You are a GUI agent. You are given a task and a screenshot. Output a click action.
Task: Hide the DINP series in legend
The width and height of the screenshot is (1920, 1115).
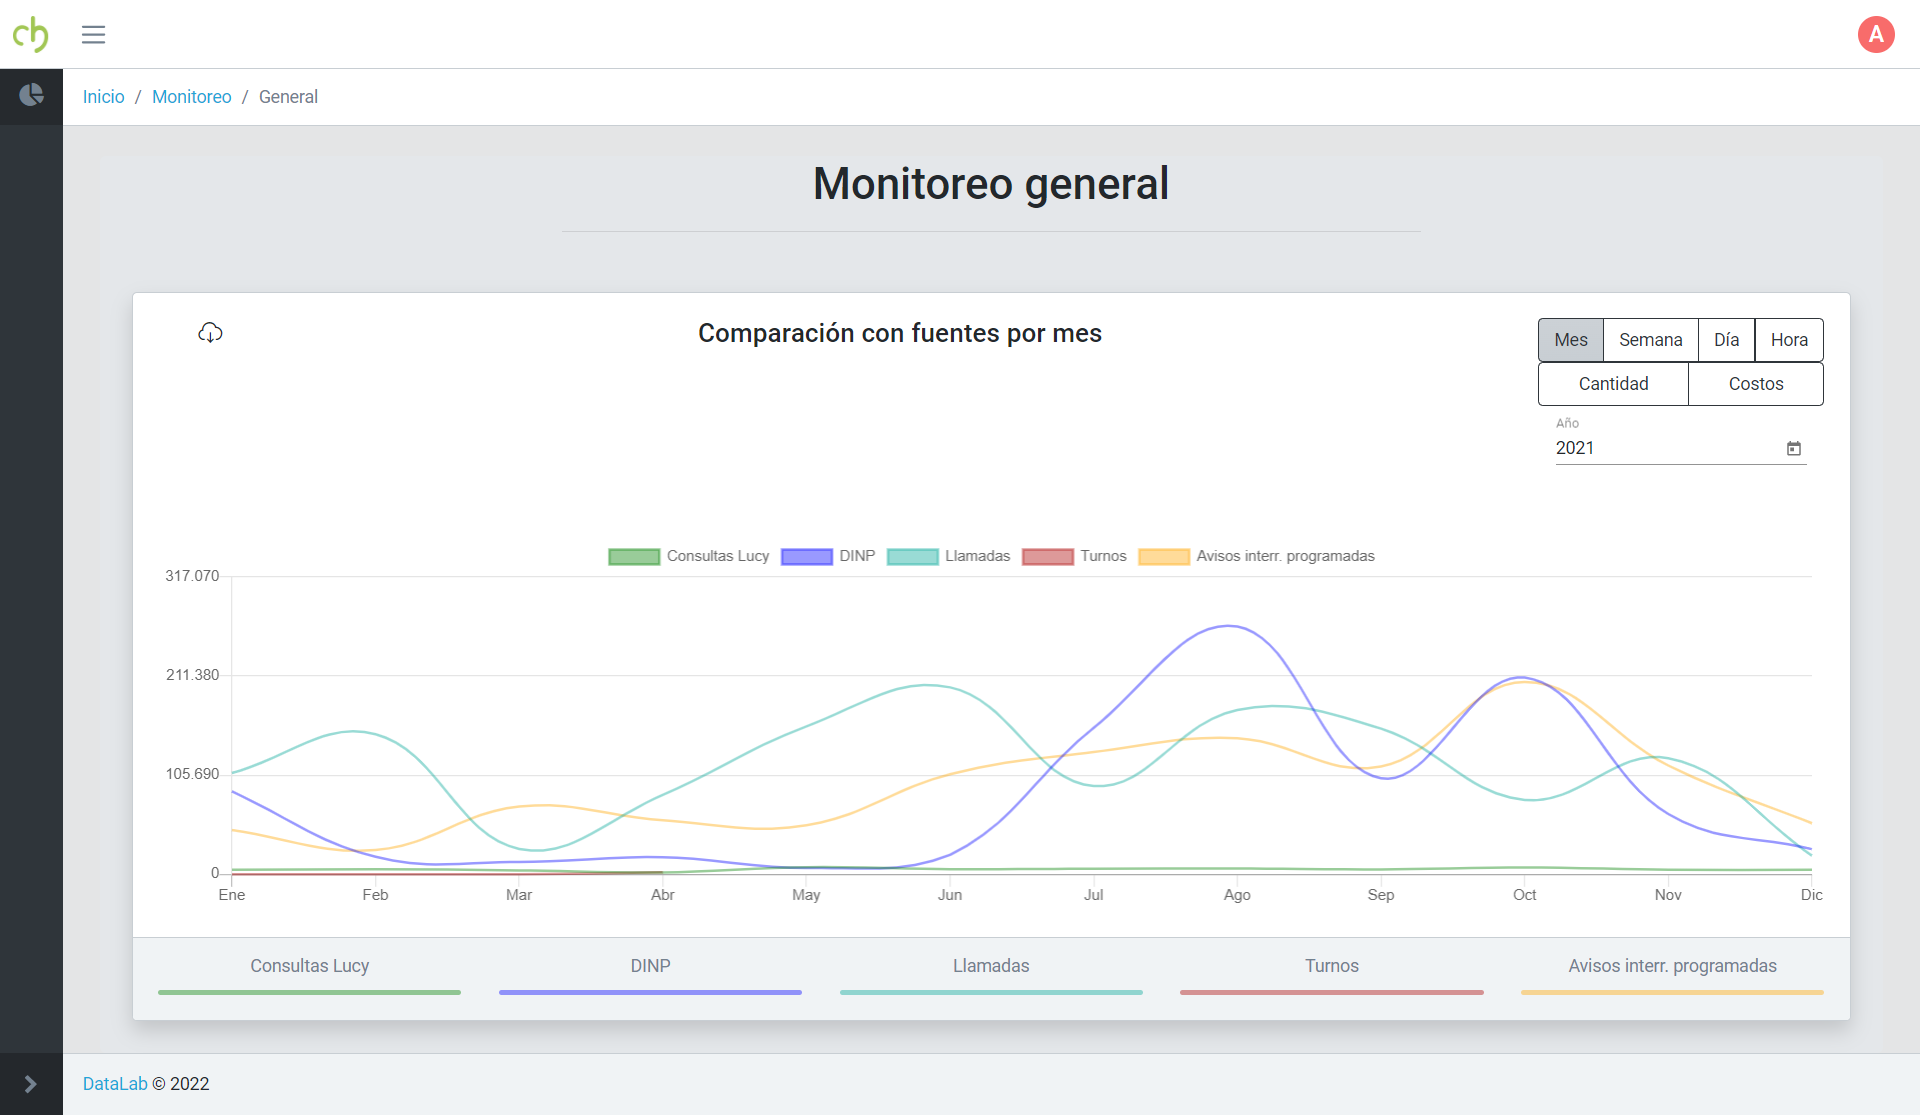(x=806, y=557)
